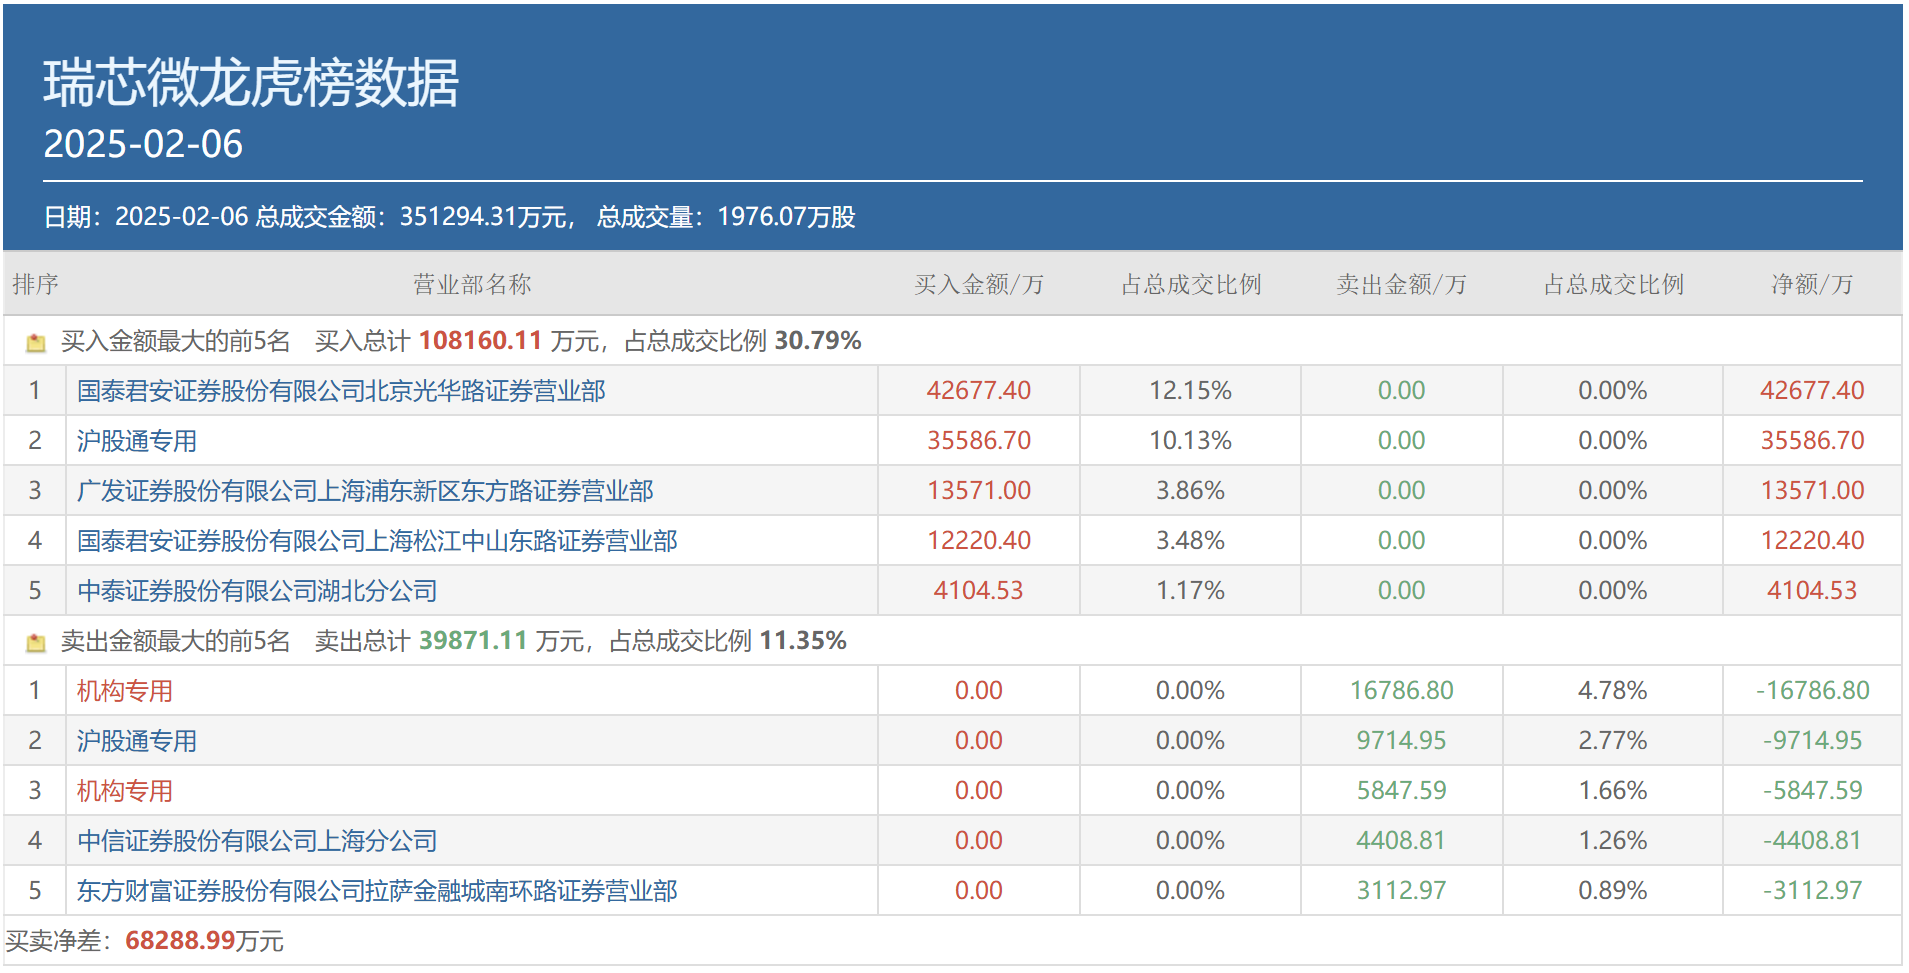Open 国泰君安北京光华路证券营业部 link

(x=341, y=391)
